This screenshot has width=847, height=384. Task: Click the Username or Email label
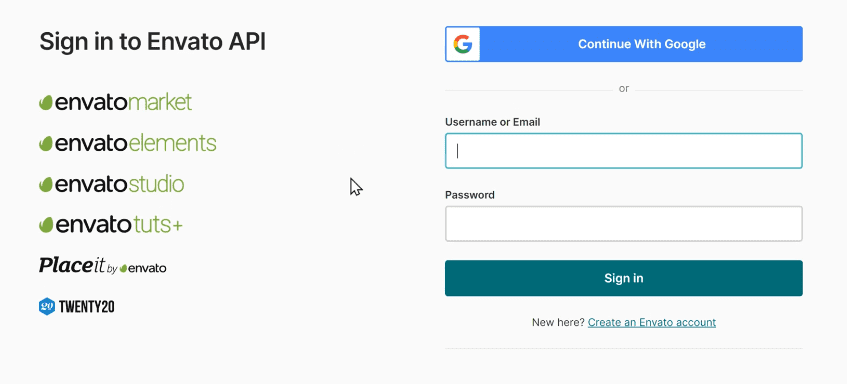[x=493, y=122]
